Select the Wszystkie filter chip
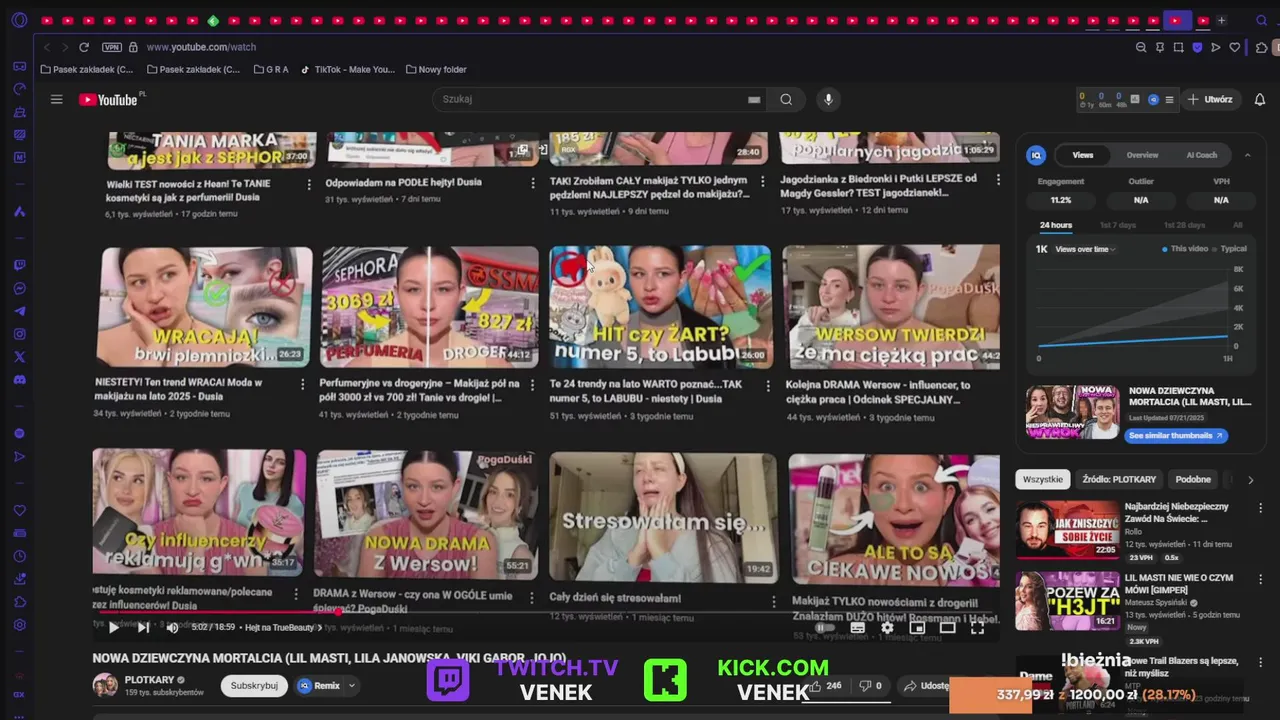Screen dimensions: 1280x720 click(1043, 479)
